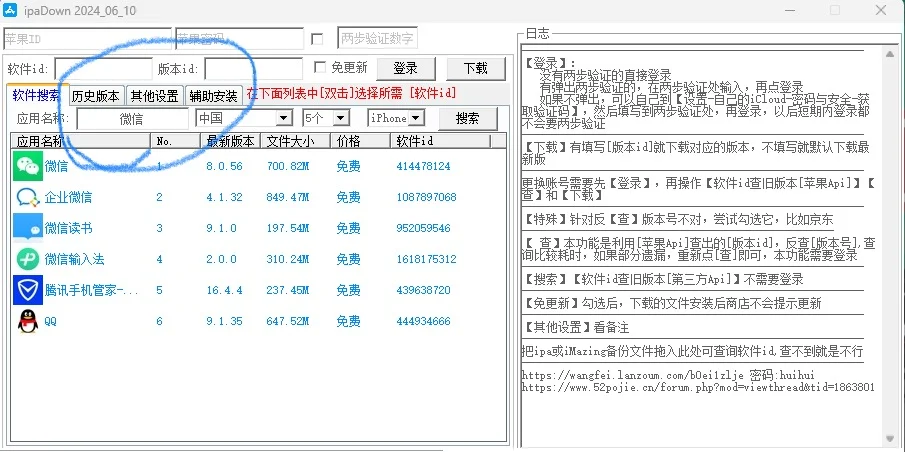Screen dimensions: 905x452
Task: Click the 微信输入法 app icon
Action: pyautogui.click(x=28, y=259)
